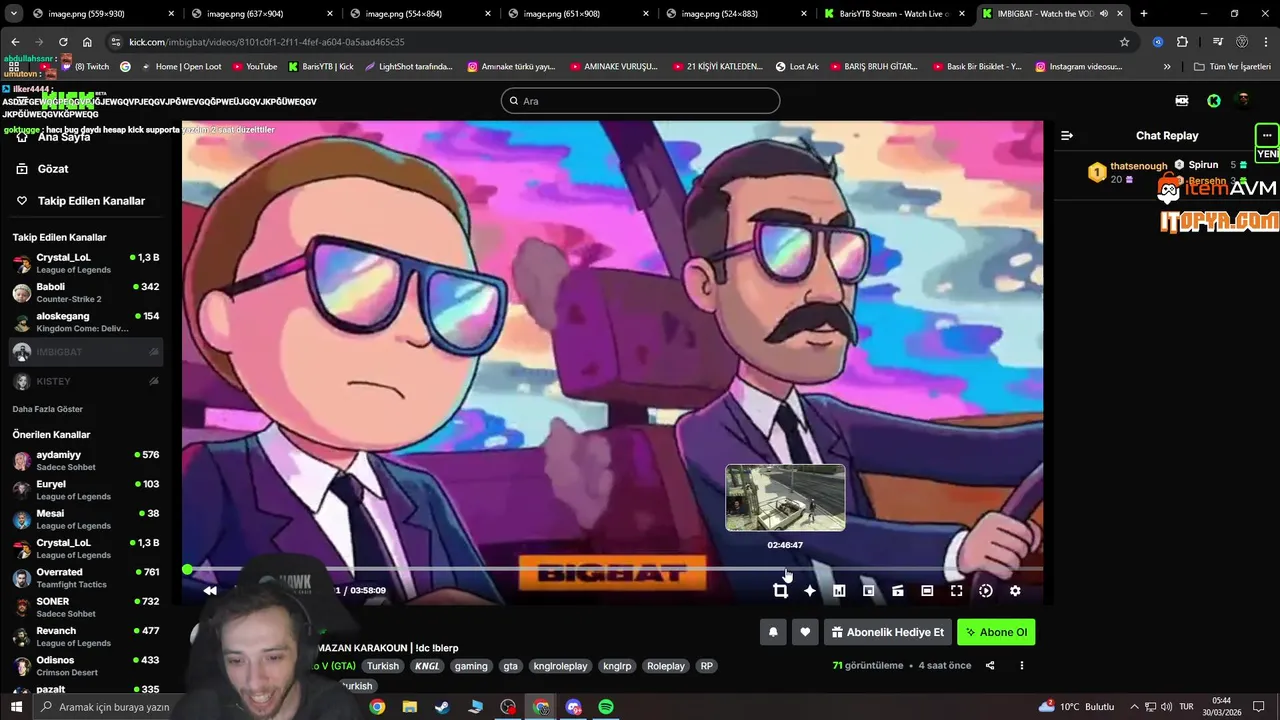The image size is (1280, 720).
Task: Open the vertical three-dot video menu
Action: pyautogui.click(x=1021, y=666)
